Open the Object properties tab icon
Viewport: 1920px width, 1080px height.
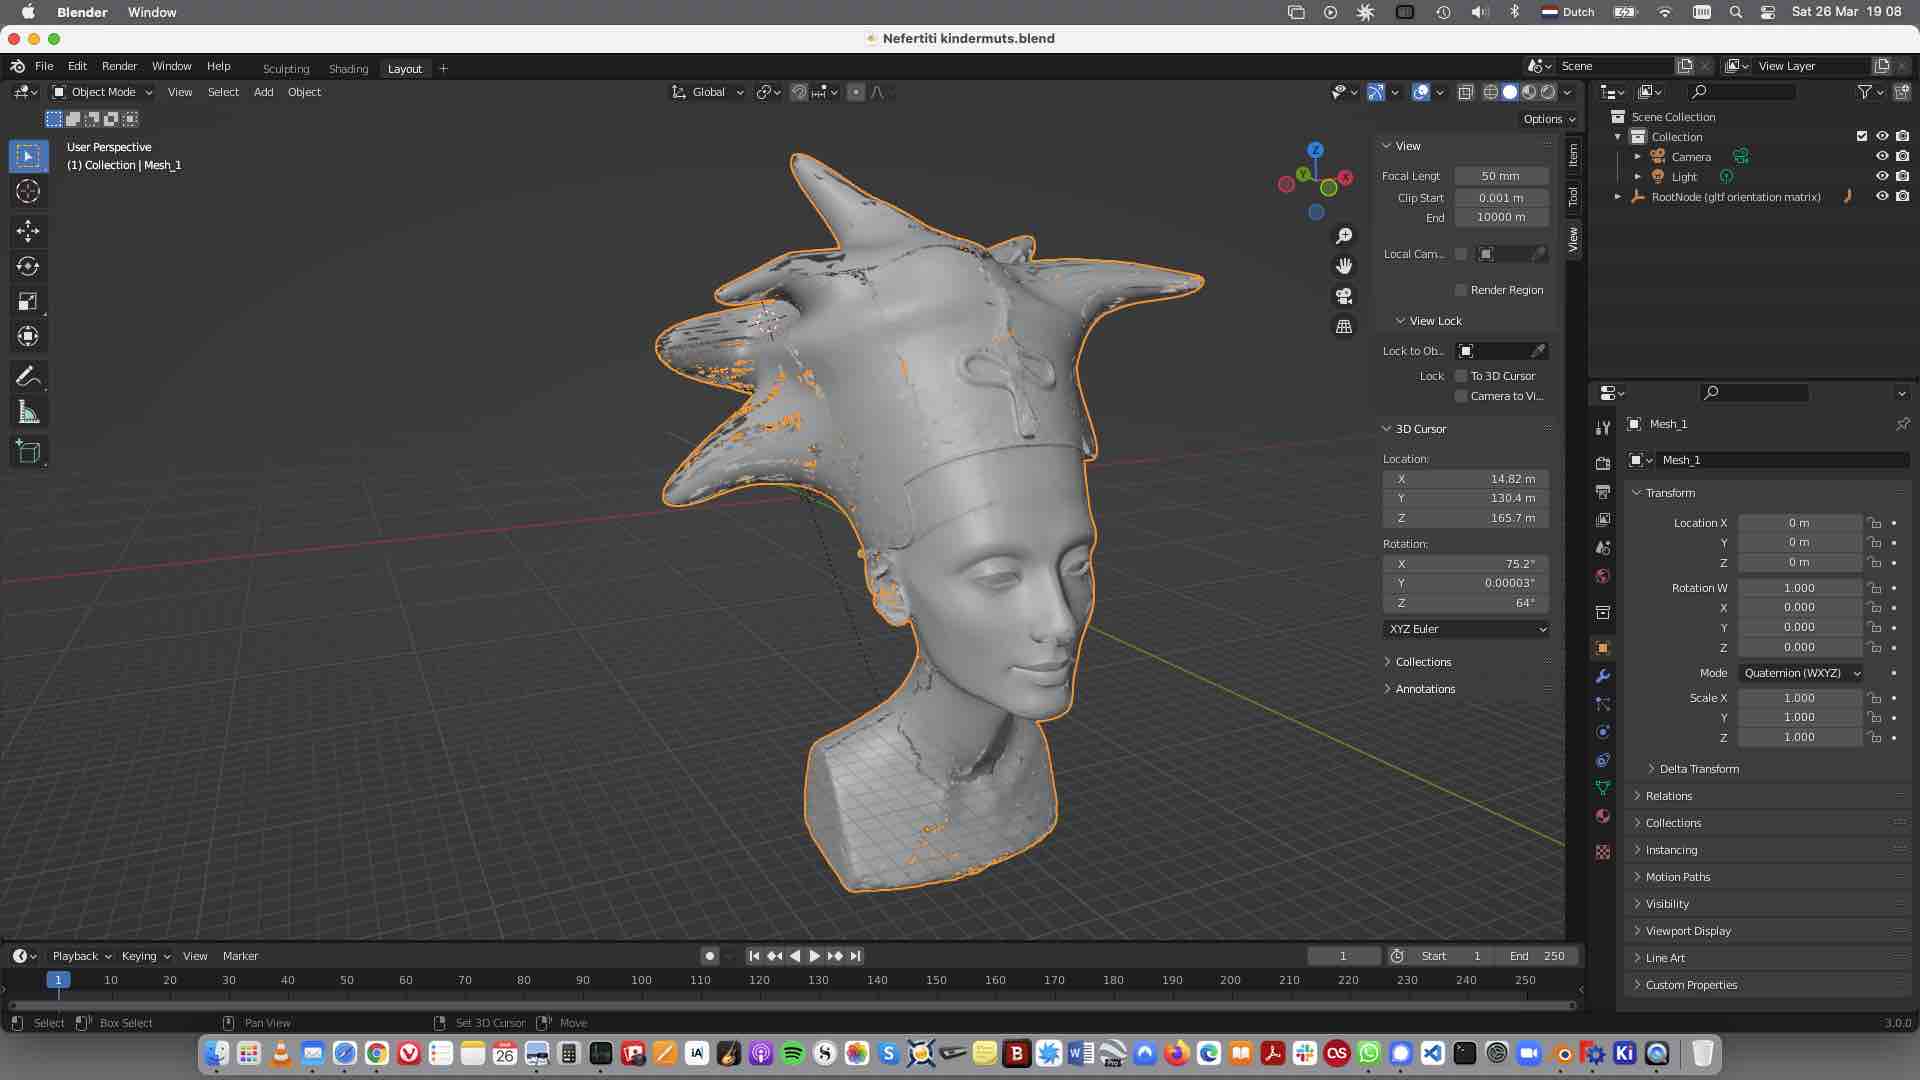point(1603,648)
